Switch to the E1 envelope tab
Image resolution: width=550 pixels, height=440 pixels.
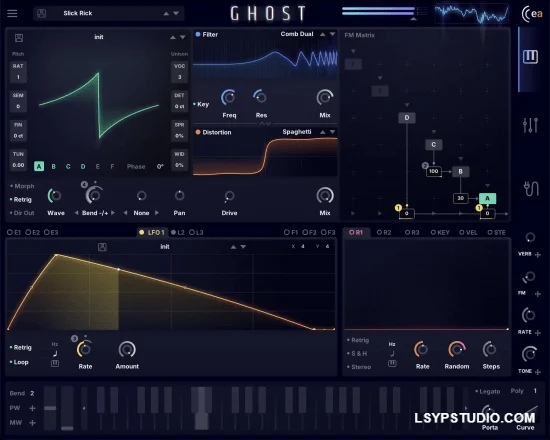pos(14,232)
